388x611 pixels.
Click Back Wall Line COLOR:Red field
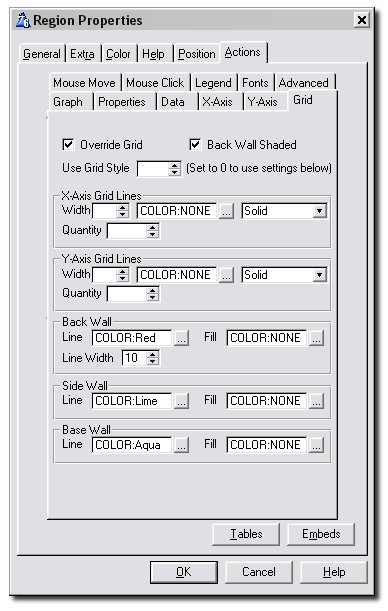pos(132,338)
